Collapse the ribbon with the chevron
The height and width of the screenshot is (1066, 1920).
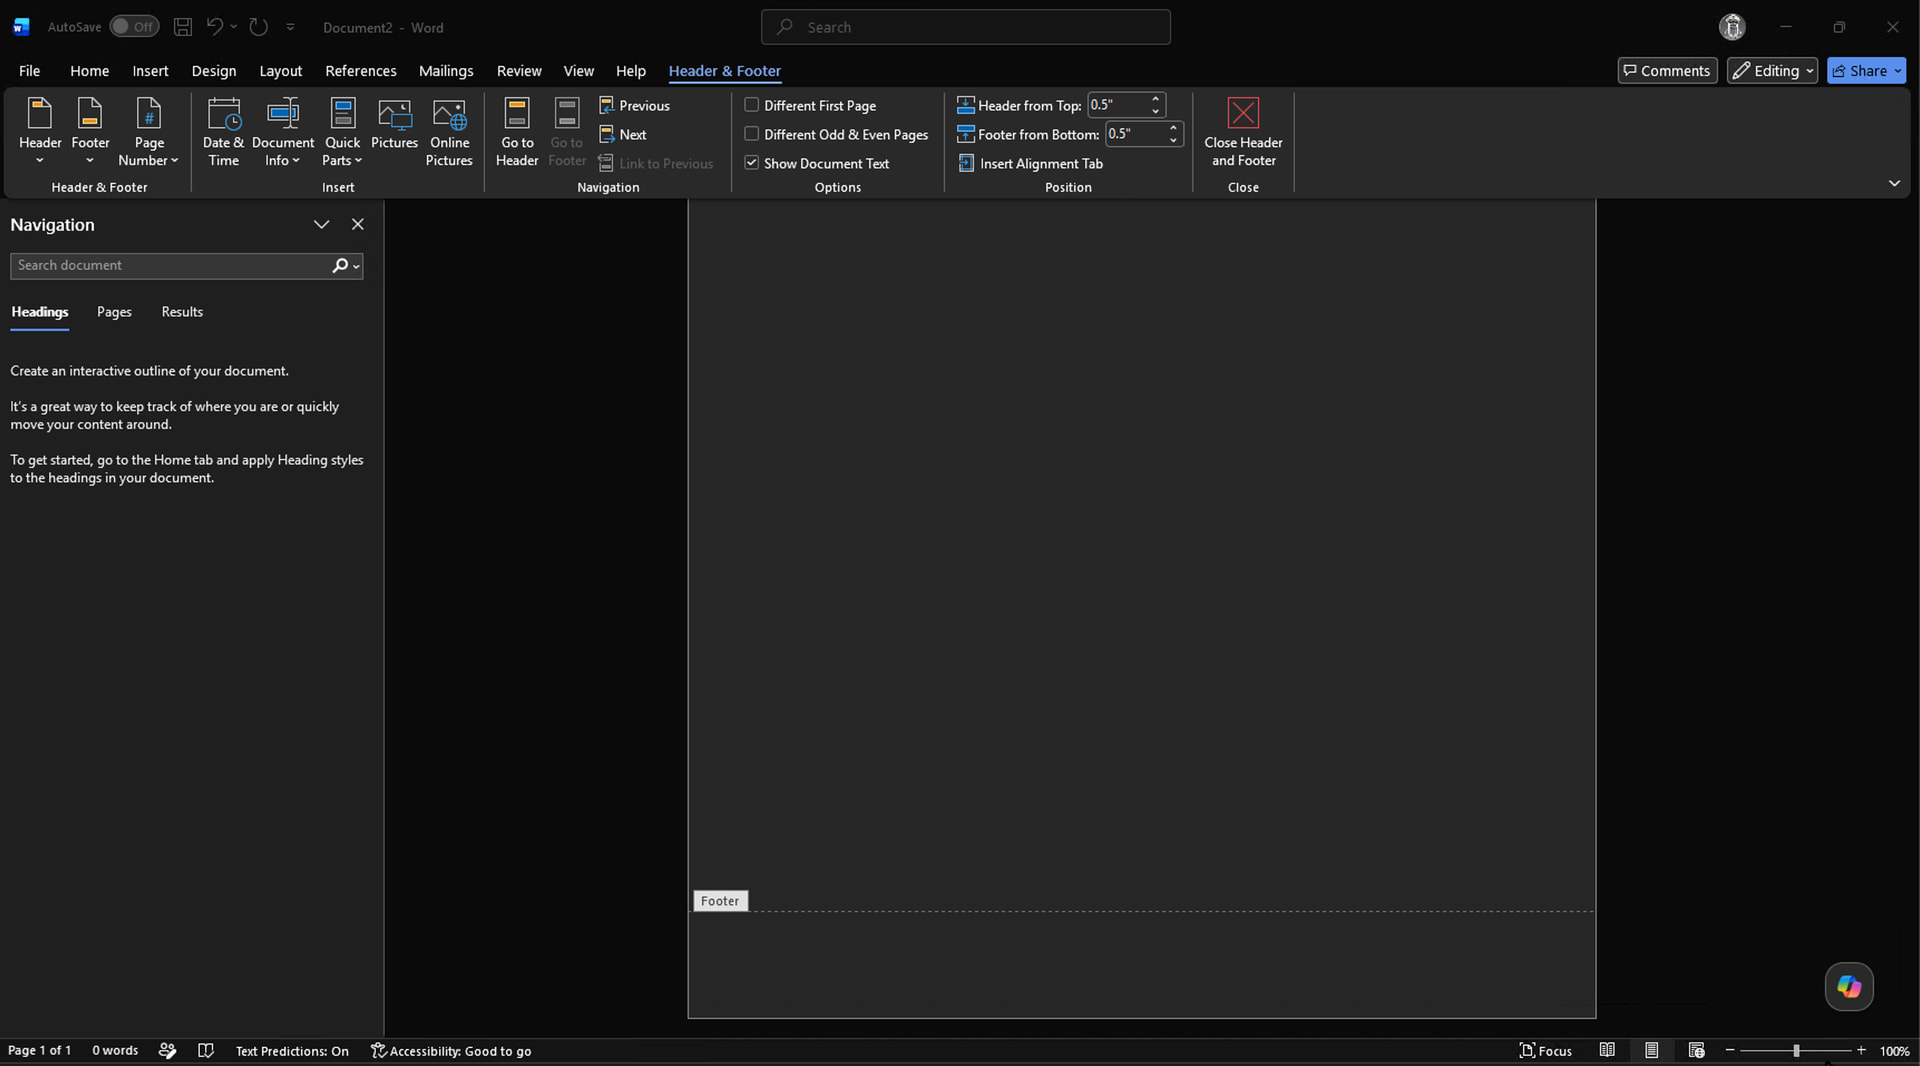(1894, 183)
